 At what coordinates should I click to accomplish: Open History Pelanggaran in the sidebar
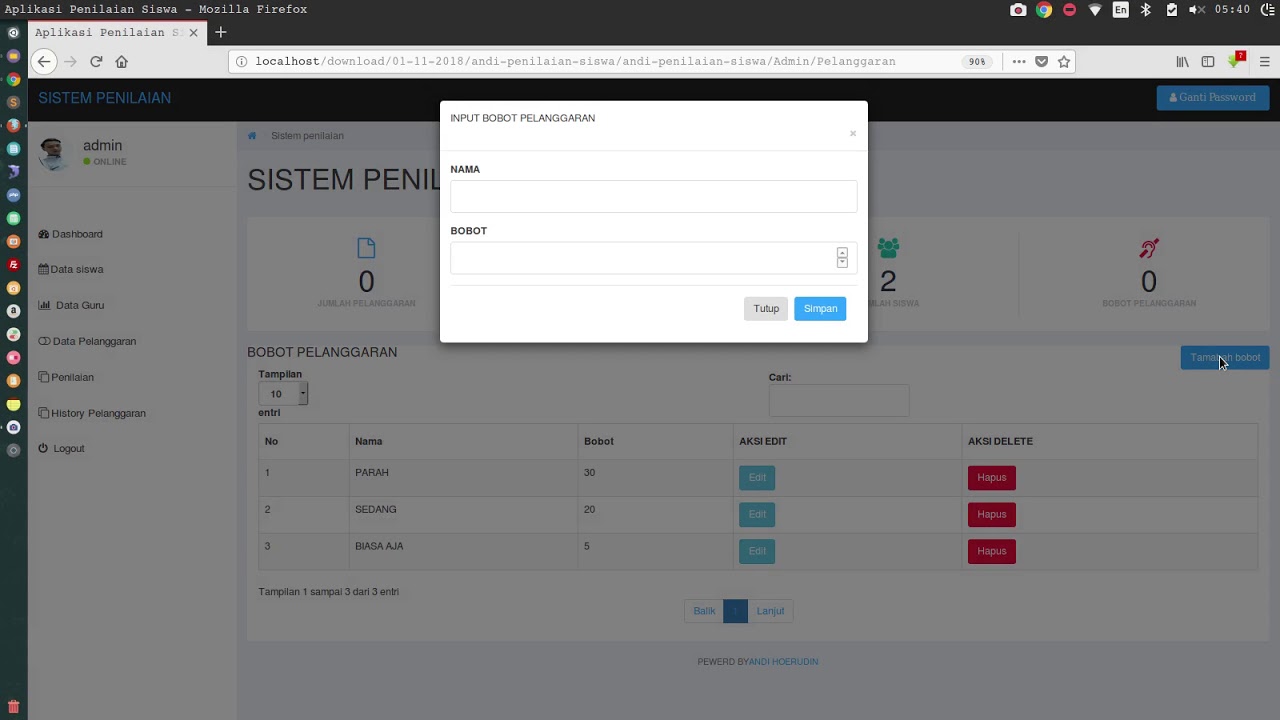pos(92,413)
